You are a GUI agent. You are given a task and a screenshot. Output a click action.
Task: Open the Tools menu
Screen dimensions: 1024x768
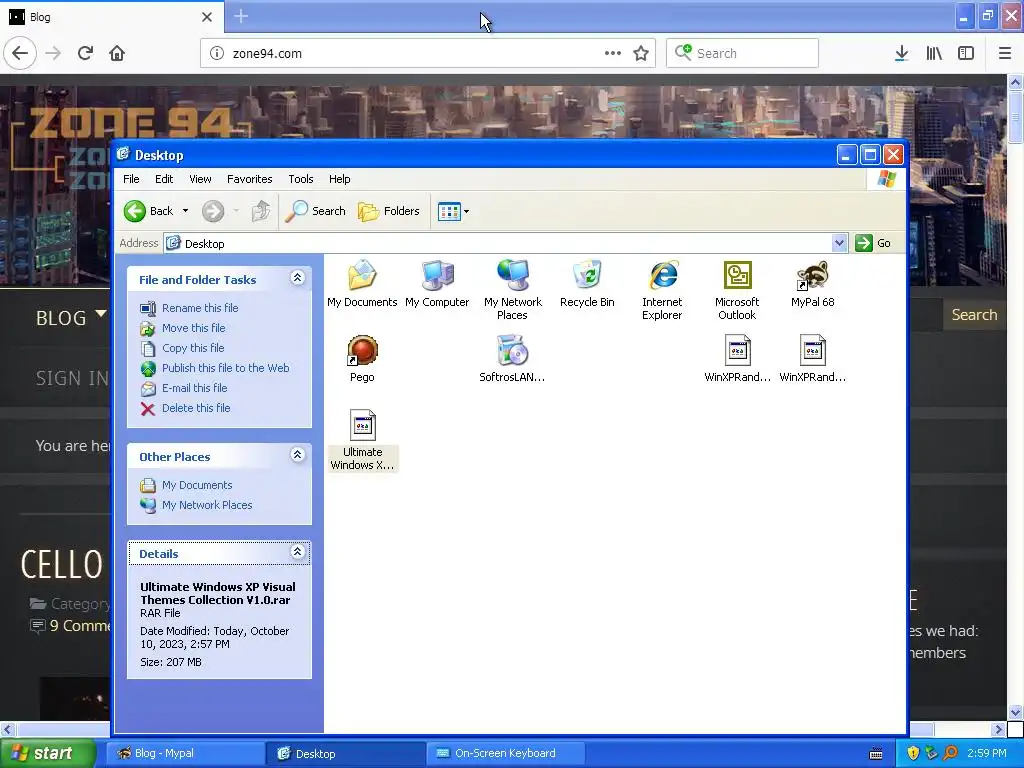click(x=301, y=179)
